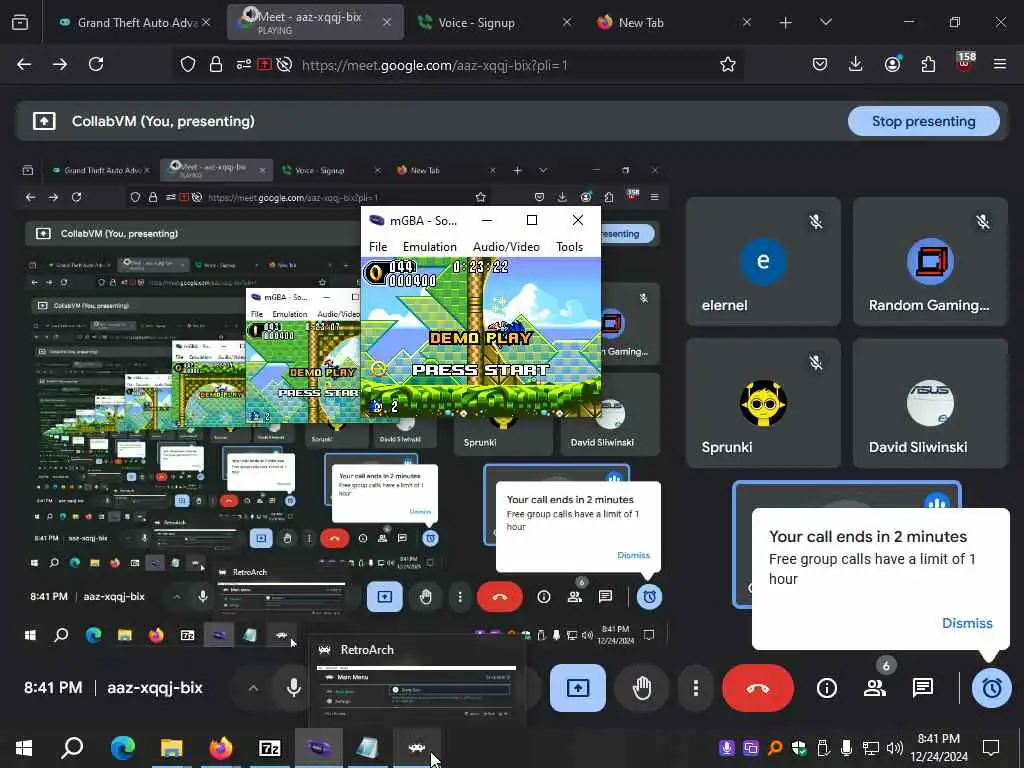This screenshot has height=768, width=1024.
Task: Click muted mic icon on Random Gaming tile
Action: tap(983, 222)
